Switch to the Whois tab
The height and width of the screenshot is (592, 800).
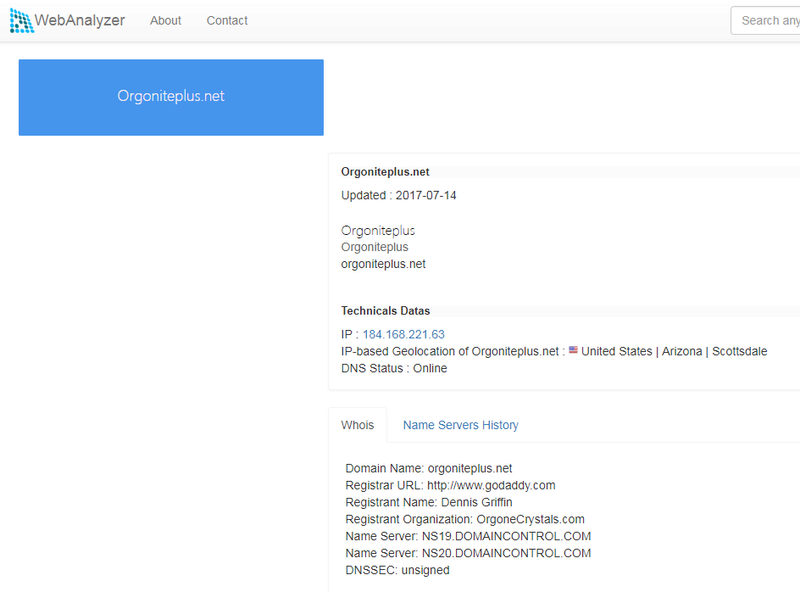(358, 425)
